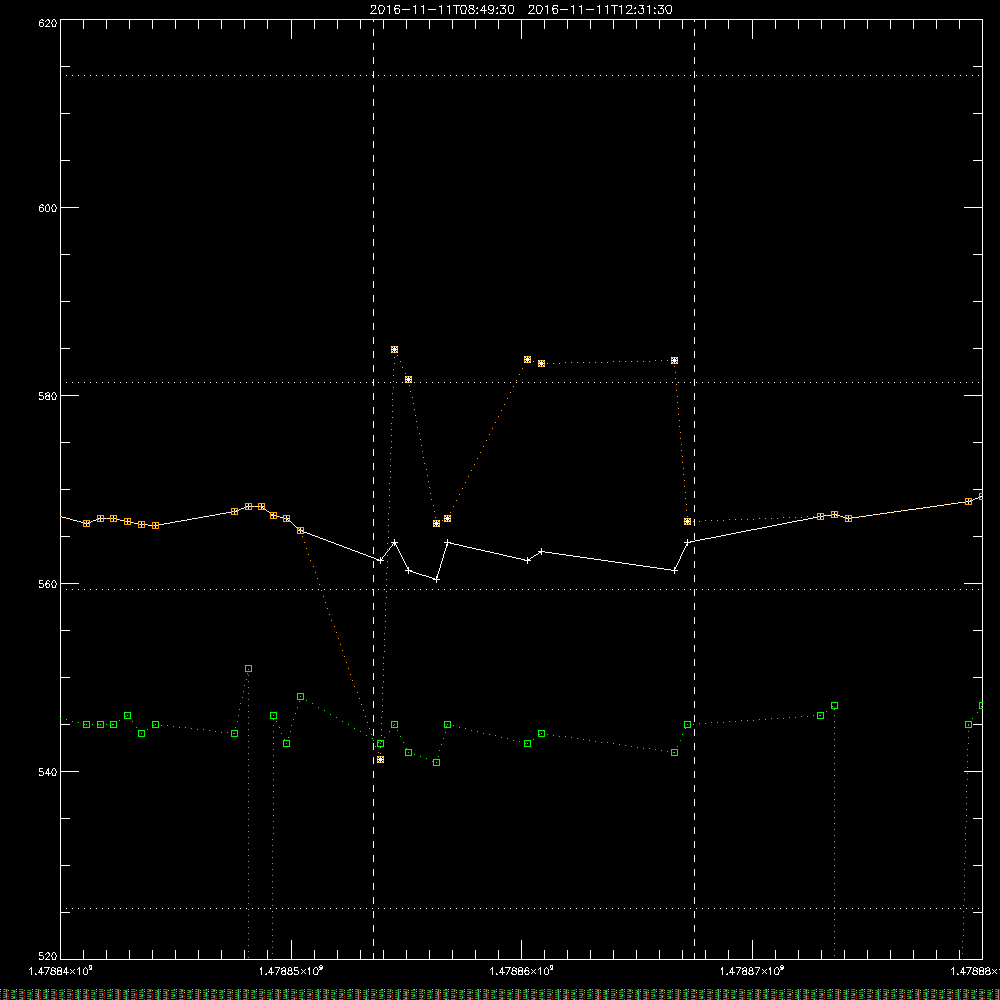This screenshot has width=1000, height=1000.
Task: Pick the lowest white plus marker near 560
Action: 437,580
